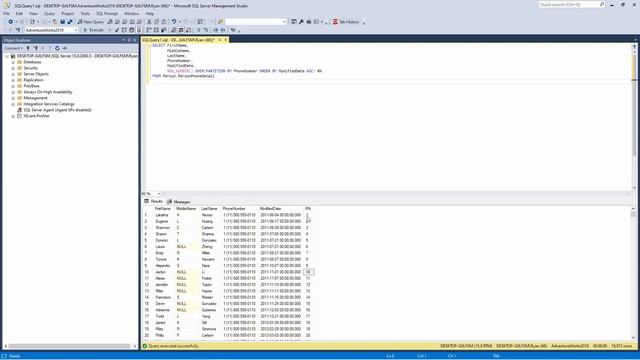Click the Parse query checkmark icon
Screen dimensions: 640x360
point(117,30)
